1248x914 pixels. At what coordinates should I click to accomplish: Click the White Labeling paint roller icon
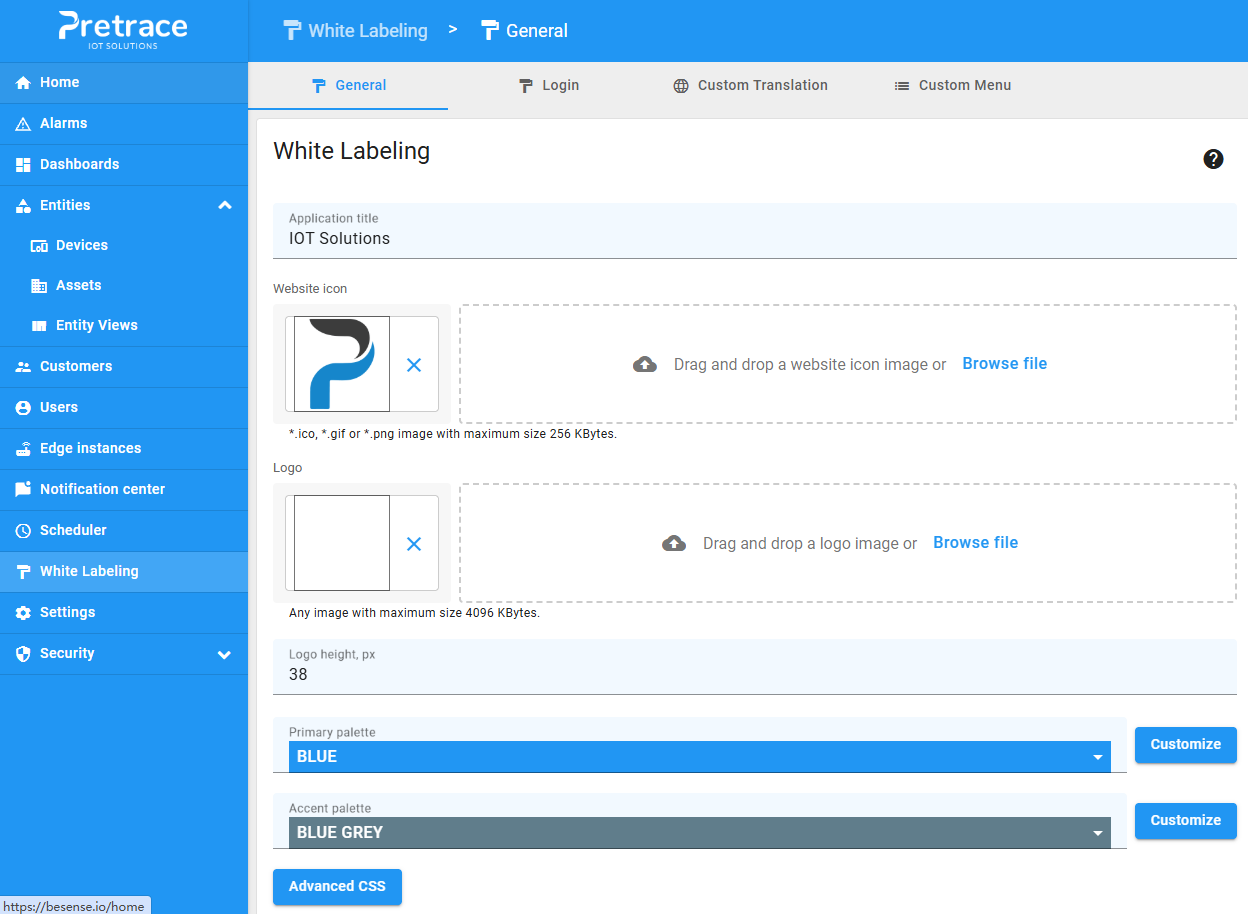click(x=23, y=572)
